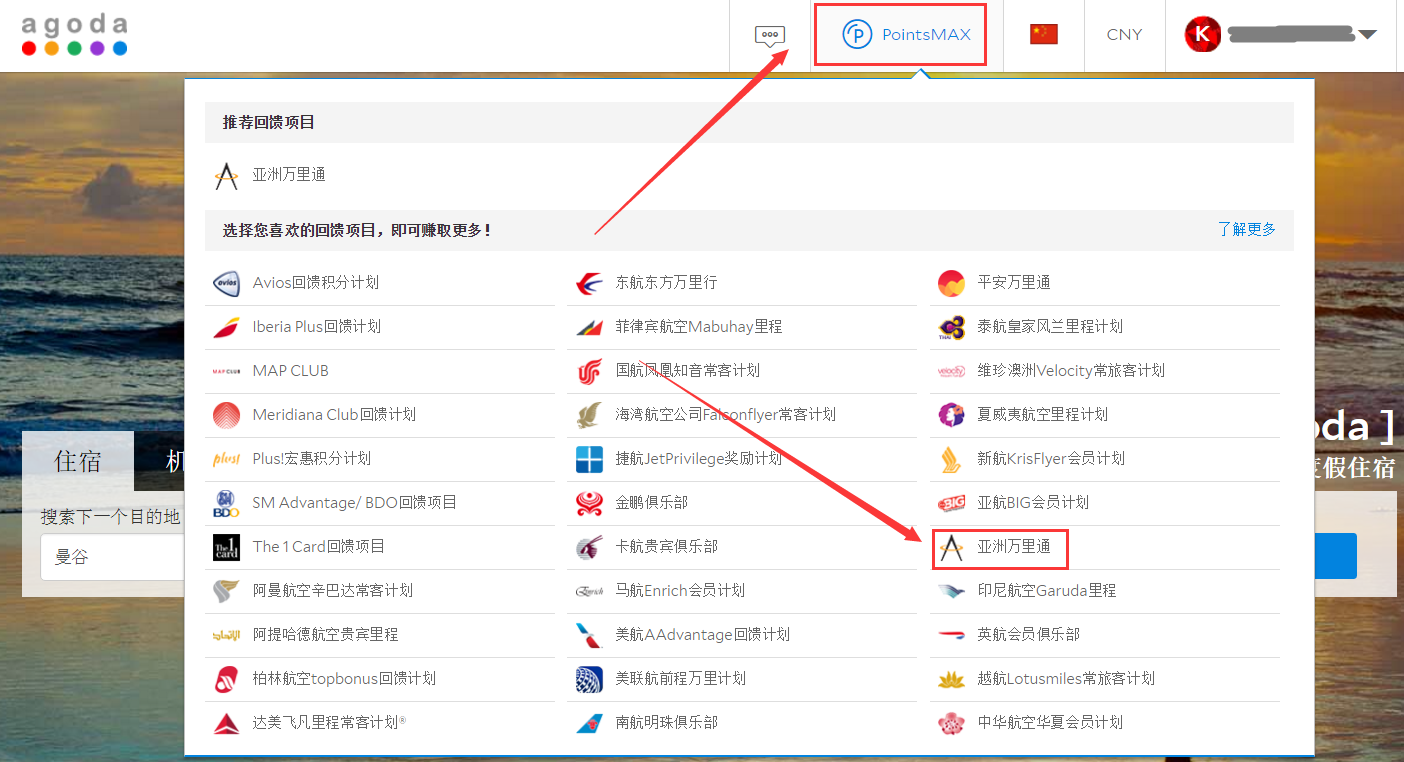Choose 亚洲万里通 in the third column
The height and width of the screenshot is (762, 1404).
(1014, 547)
